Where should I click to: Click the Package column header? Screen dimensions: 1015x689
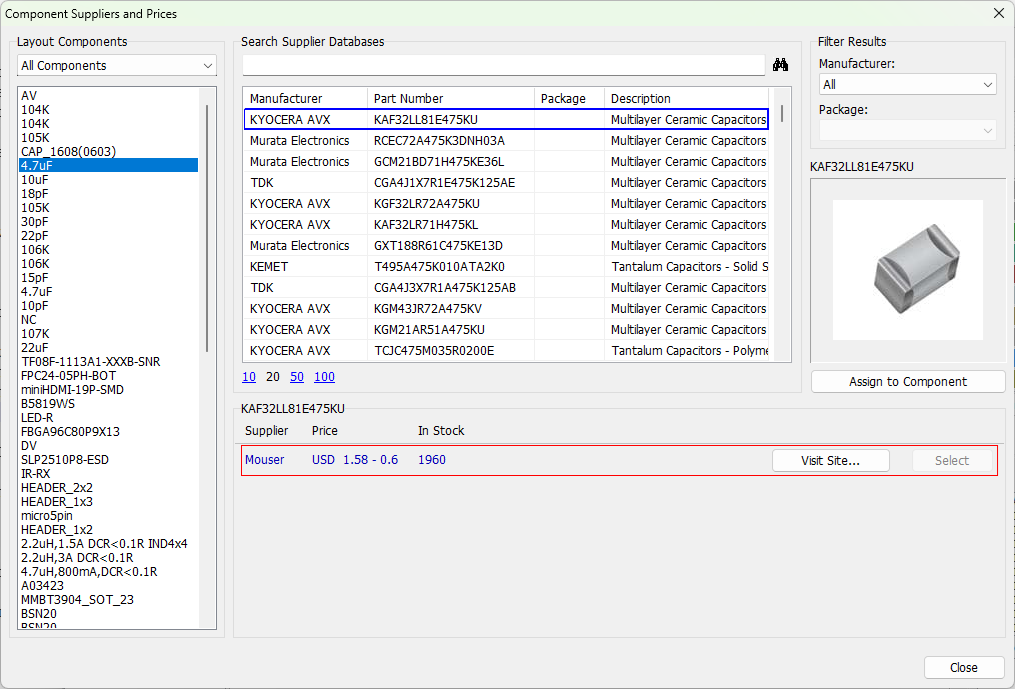click(570, 98)
